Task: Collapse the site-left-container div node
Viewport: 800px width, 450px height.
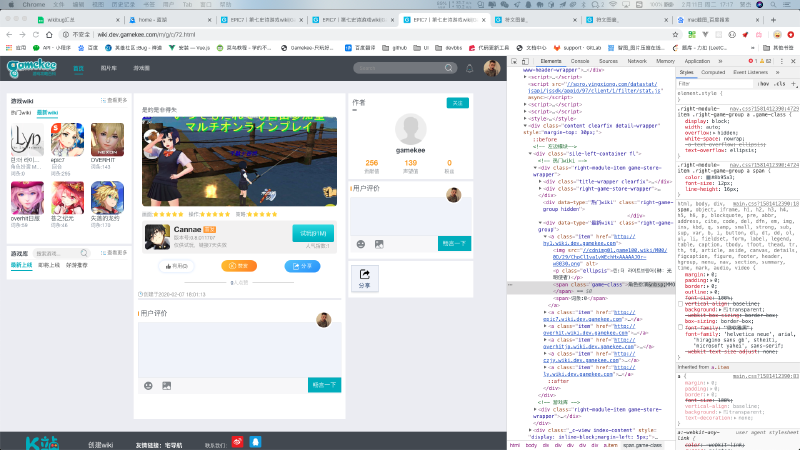Action: (530, 154)
